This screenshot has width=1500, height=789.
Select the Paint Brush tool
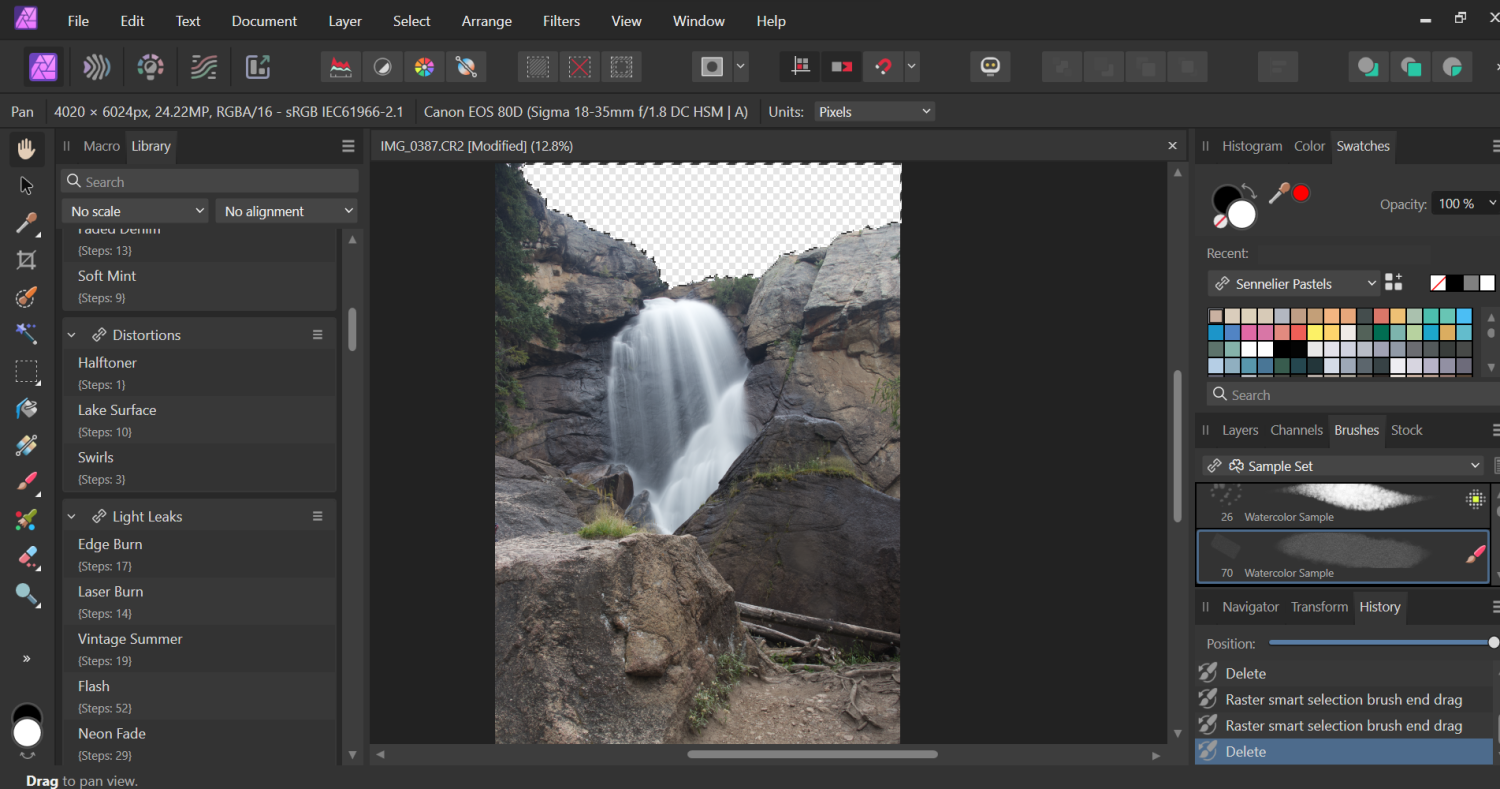(x=26, y=482)
